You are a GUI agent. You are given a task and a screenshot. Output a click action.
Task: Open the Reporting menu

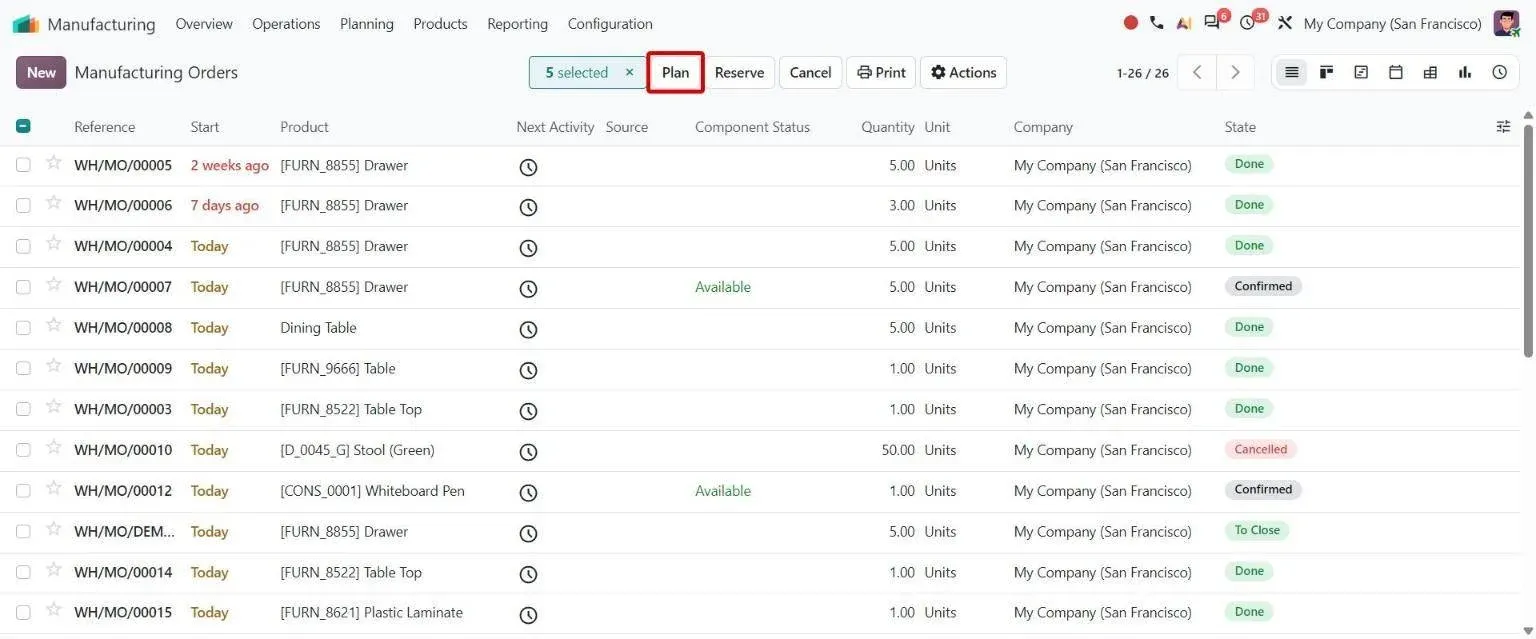pyautogui.click(x=517, y=23)
